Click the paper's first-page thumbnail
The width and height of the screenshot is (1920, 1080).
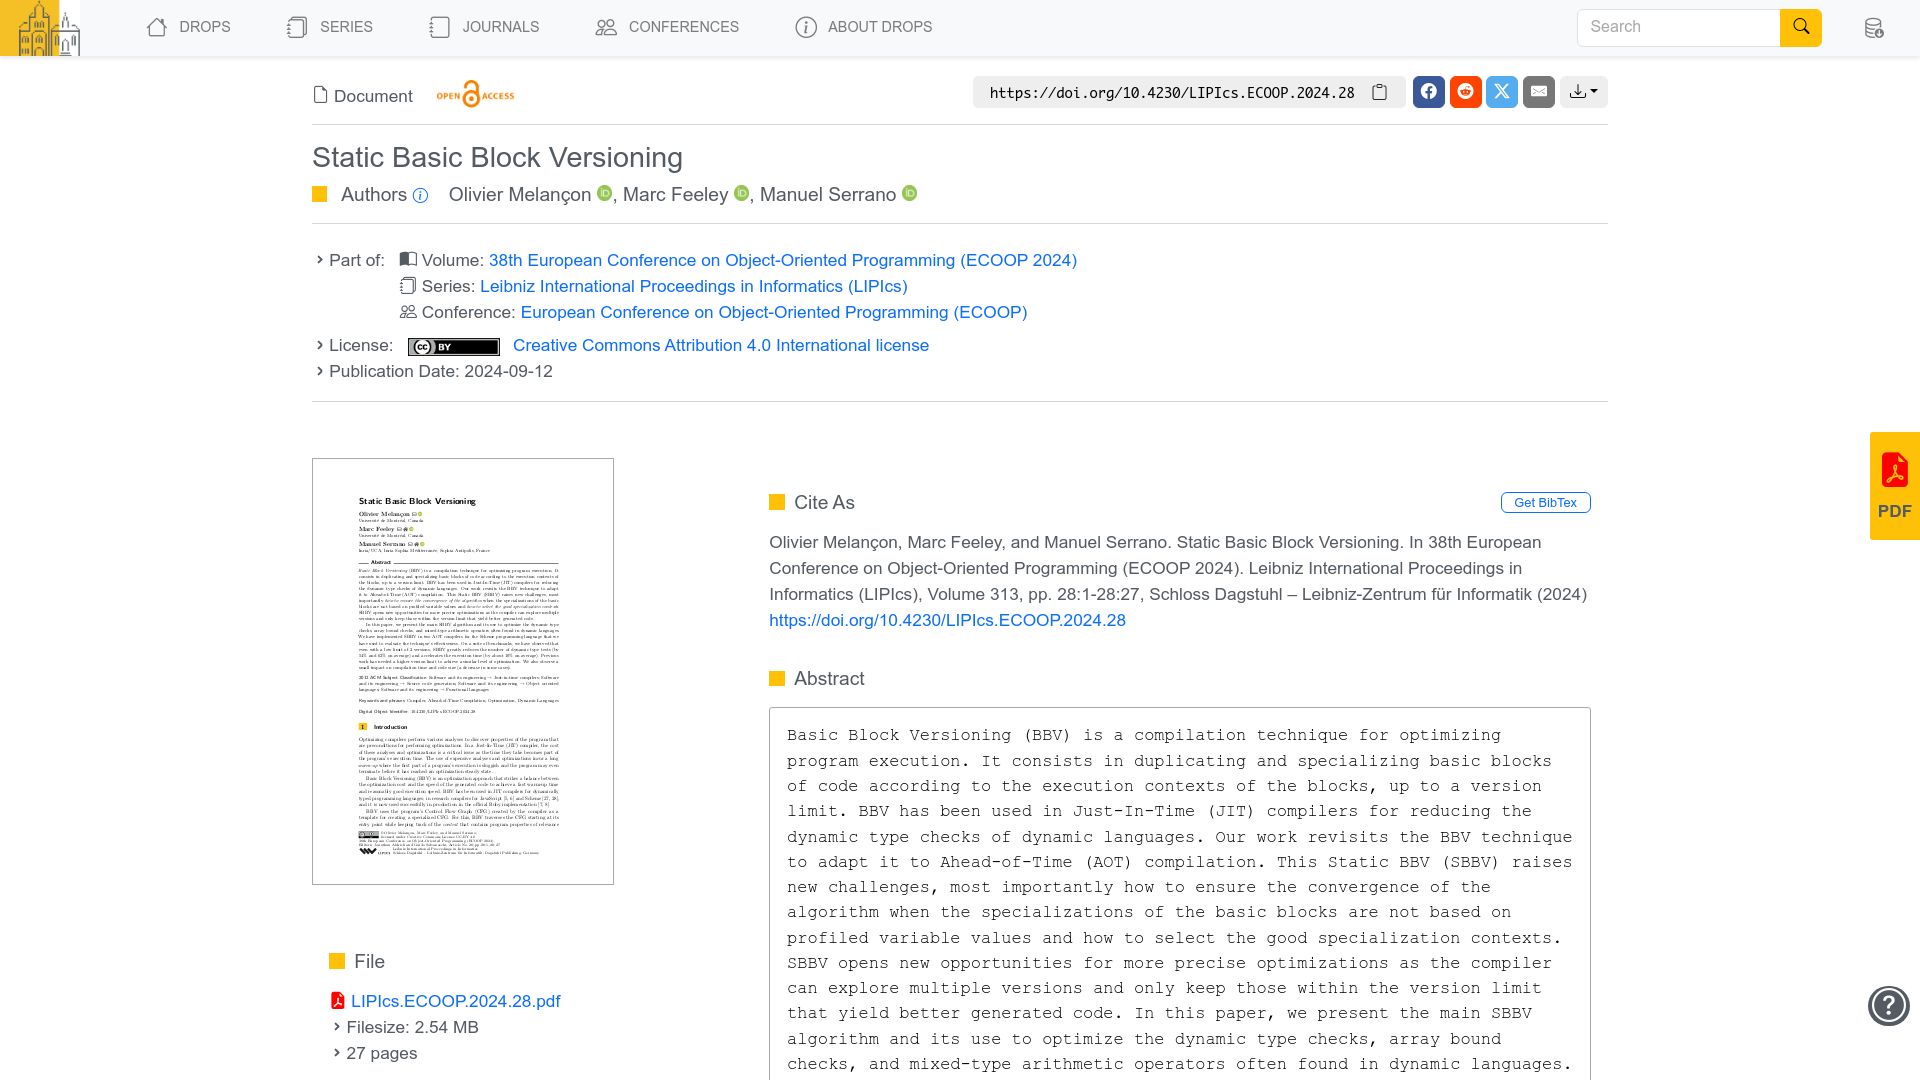point(463,671)
